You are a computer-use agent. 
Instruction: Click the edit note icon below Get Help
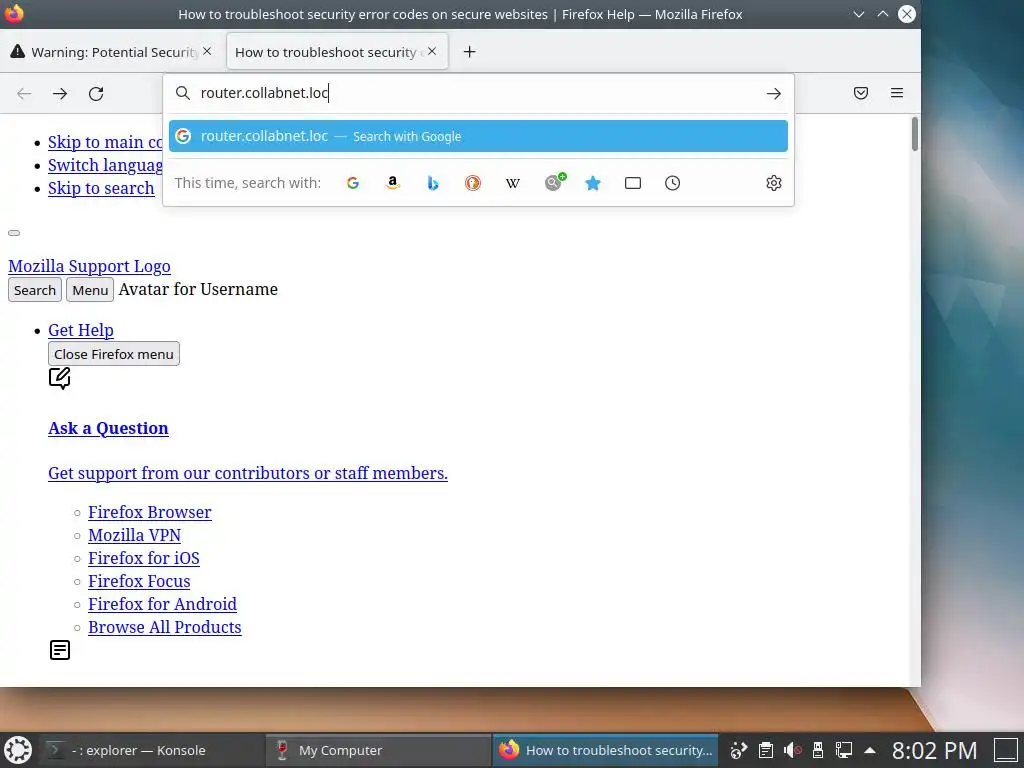tap(59, 378)
